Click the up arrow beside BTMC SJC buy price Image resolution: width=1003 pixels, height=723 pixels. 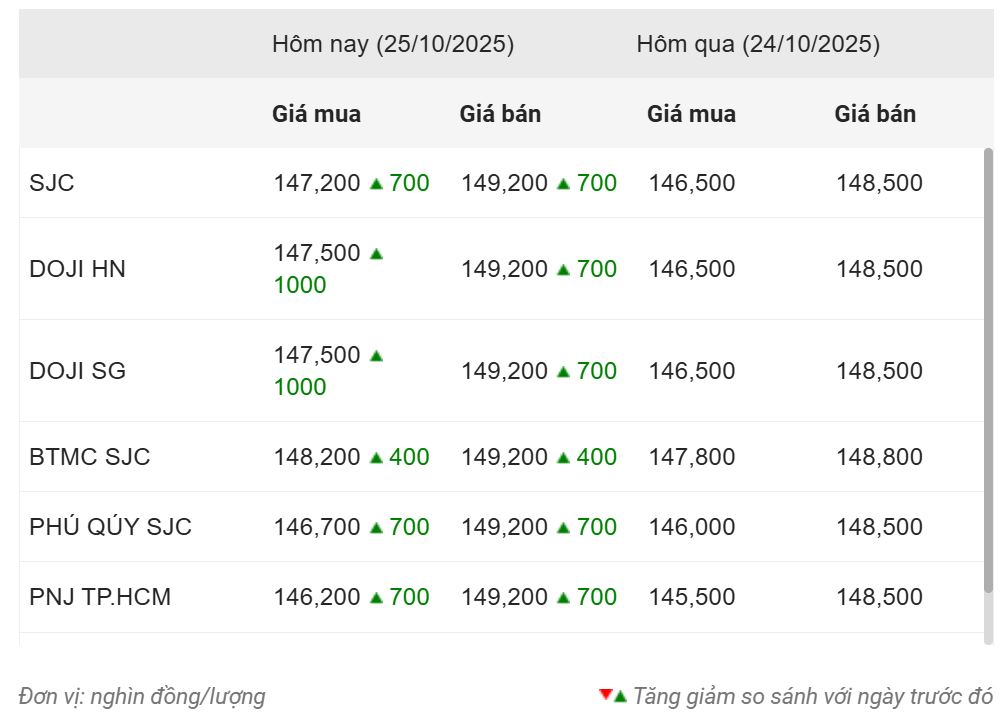tap(376, 458)
